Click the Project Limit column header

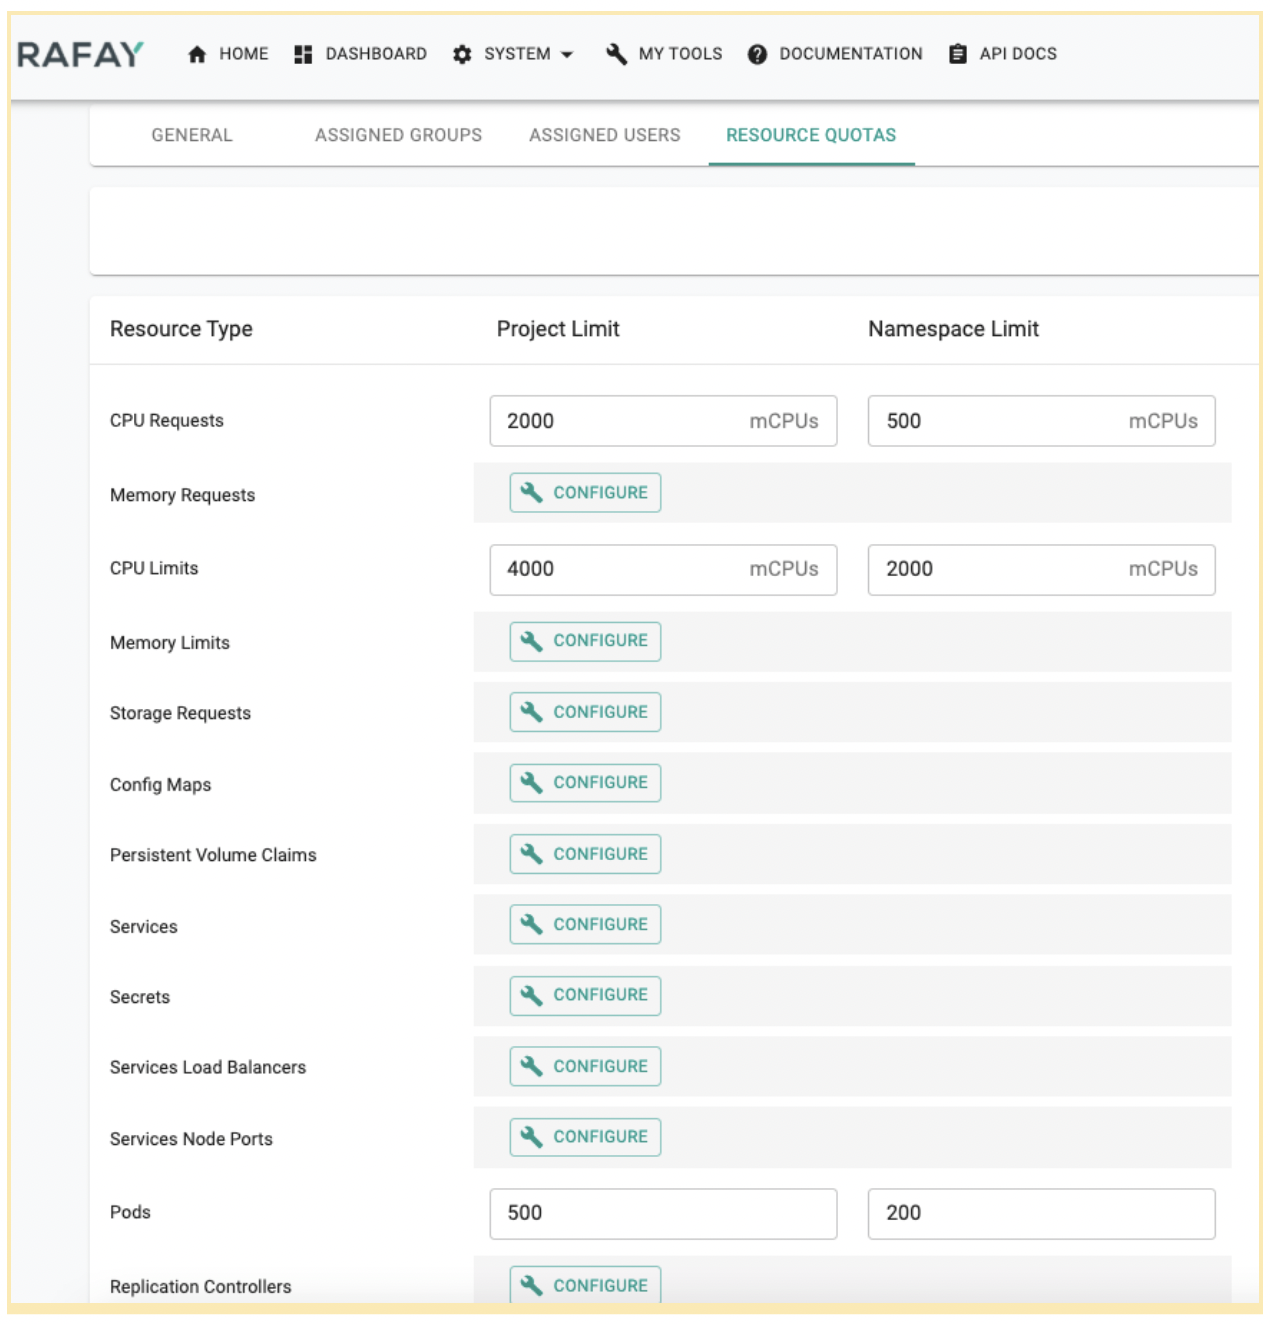click(x=558, y=329)
